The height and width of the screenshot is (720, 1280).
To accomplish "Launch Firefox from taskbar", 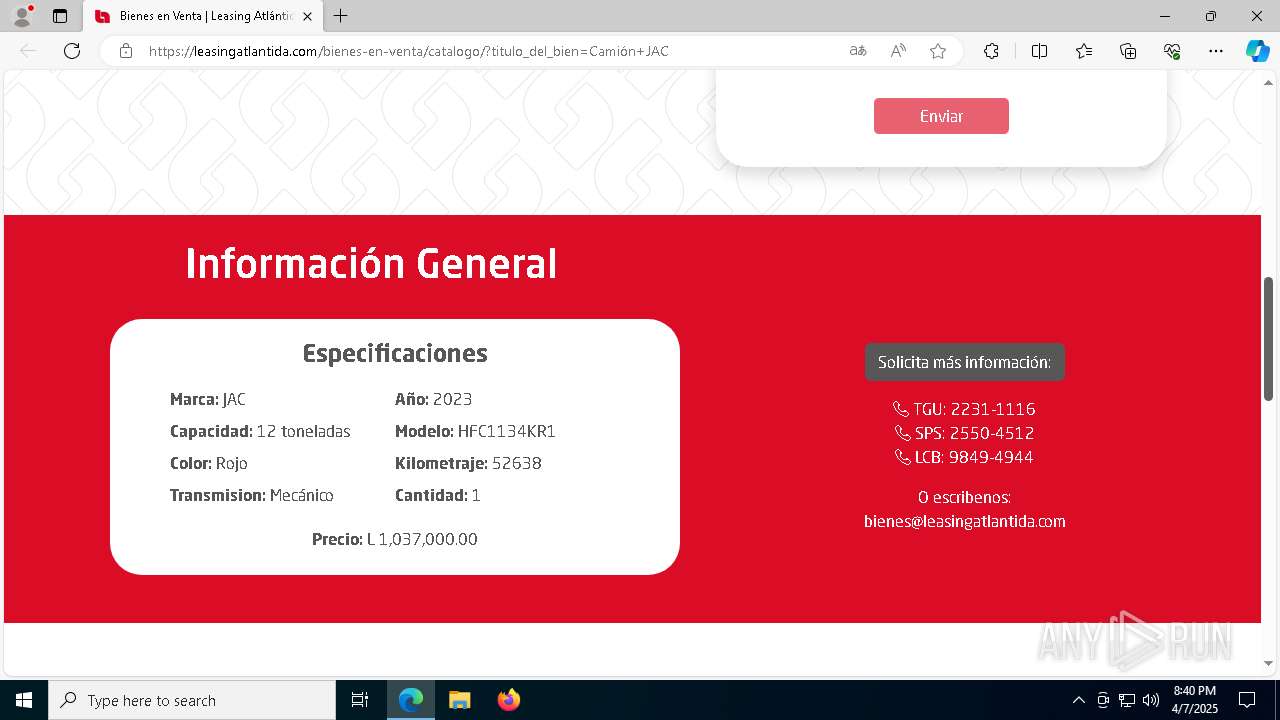I will pos(508,700).
